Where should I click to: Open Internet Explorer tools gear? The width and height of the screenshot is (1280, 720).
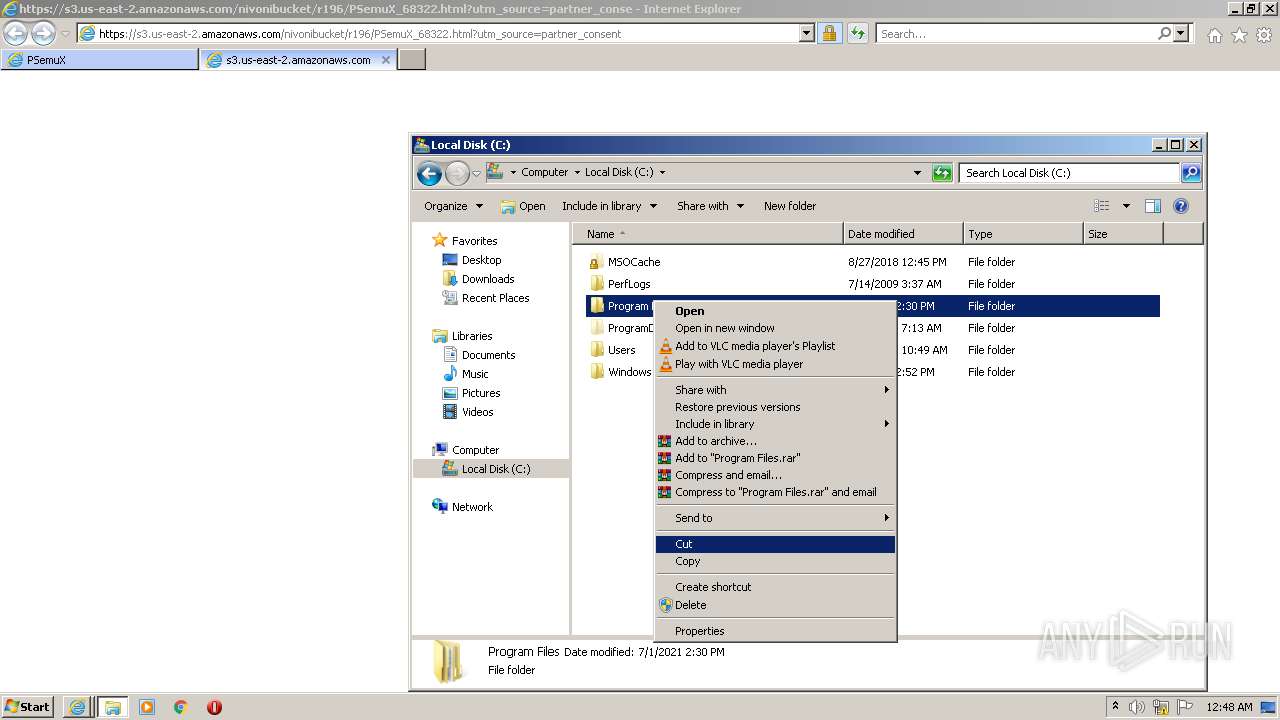[x=1264, y=34]
